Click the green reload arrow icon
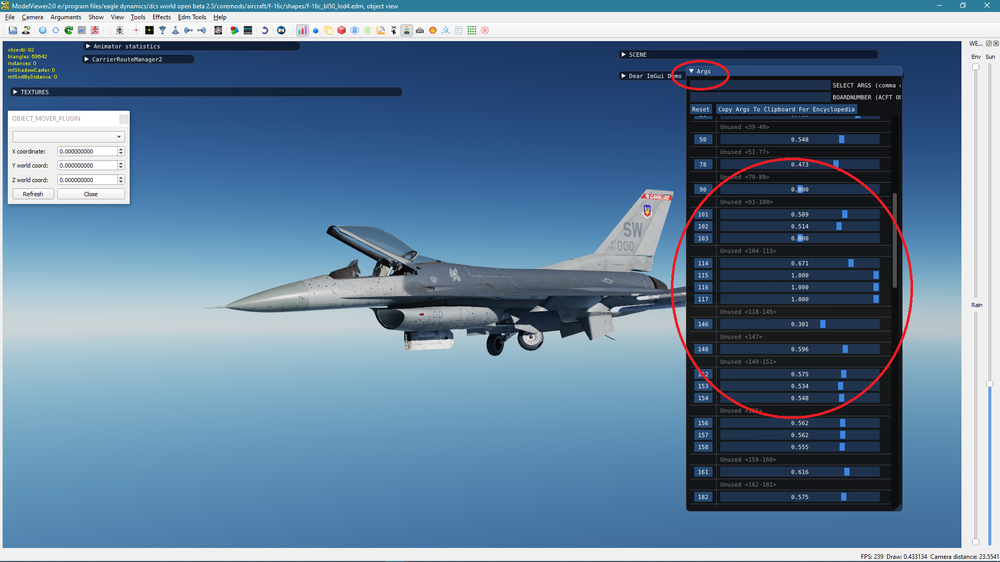The width and height of the screenshot is (1000, 562). tap(68, 30)
